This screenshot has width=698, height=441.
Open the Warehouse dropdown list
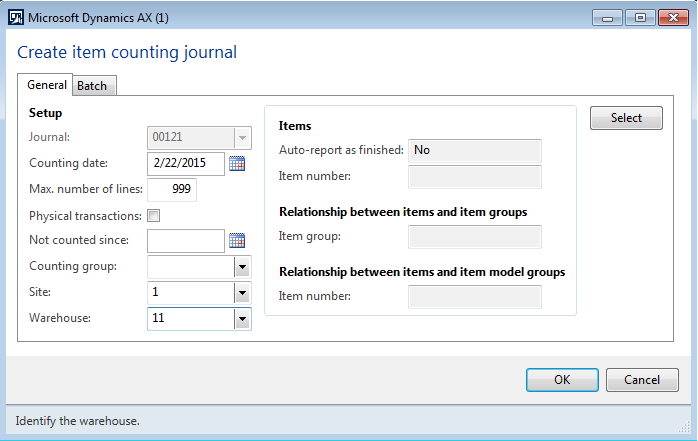coord(243,319)
